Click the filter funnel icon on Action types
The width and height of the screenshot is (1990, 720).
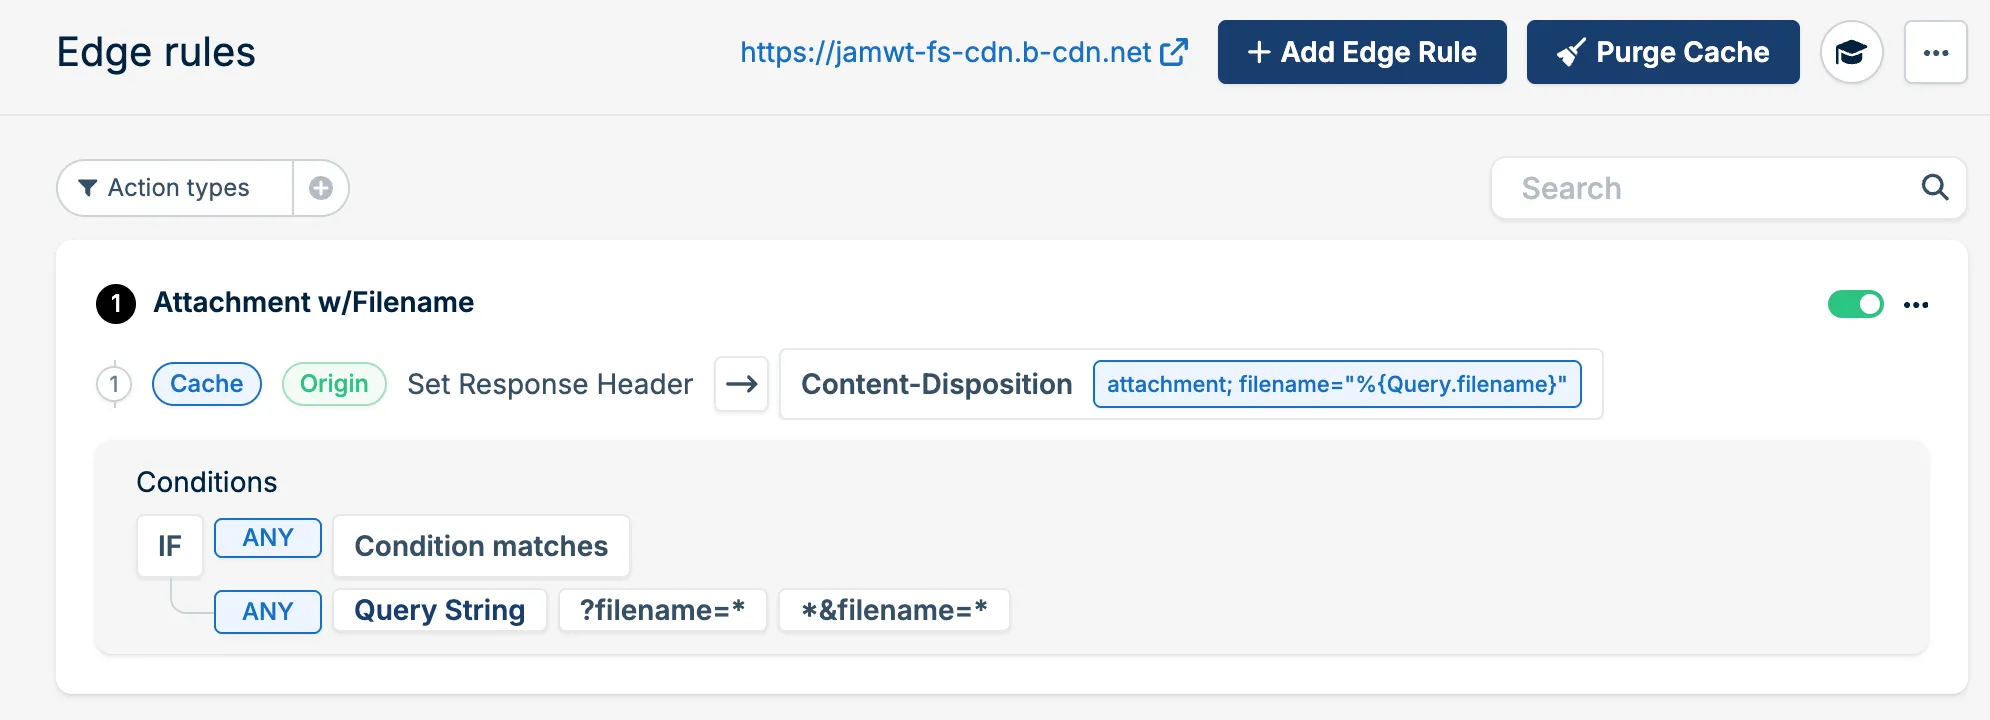87,187
